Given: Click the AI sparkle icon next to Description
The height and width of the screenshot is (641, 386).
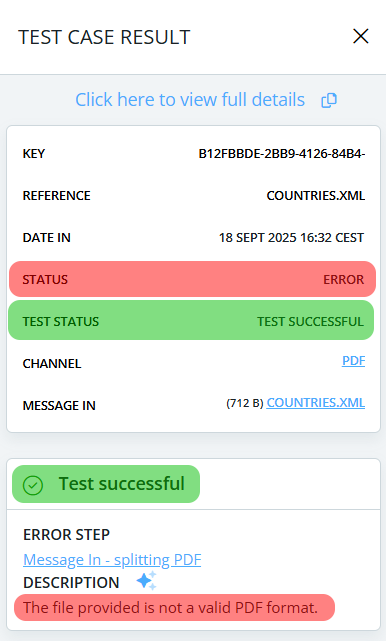Looking at the screenshot, I should tap(146, 581).
